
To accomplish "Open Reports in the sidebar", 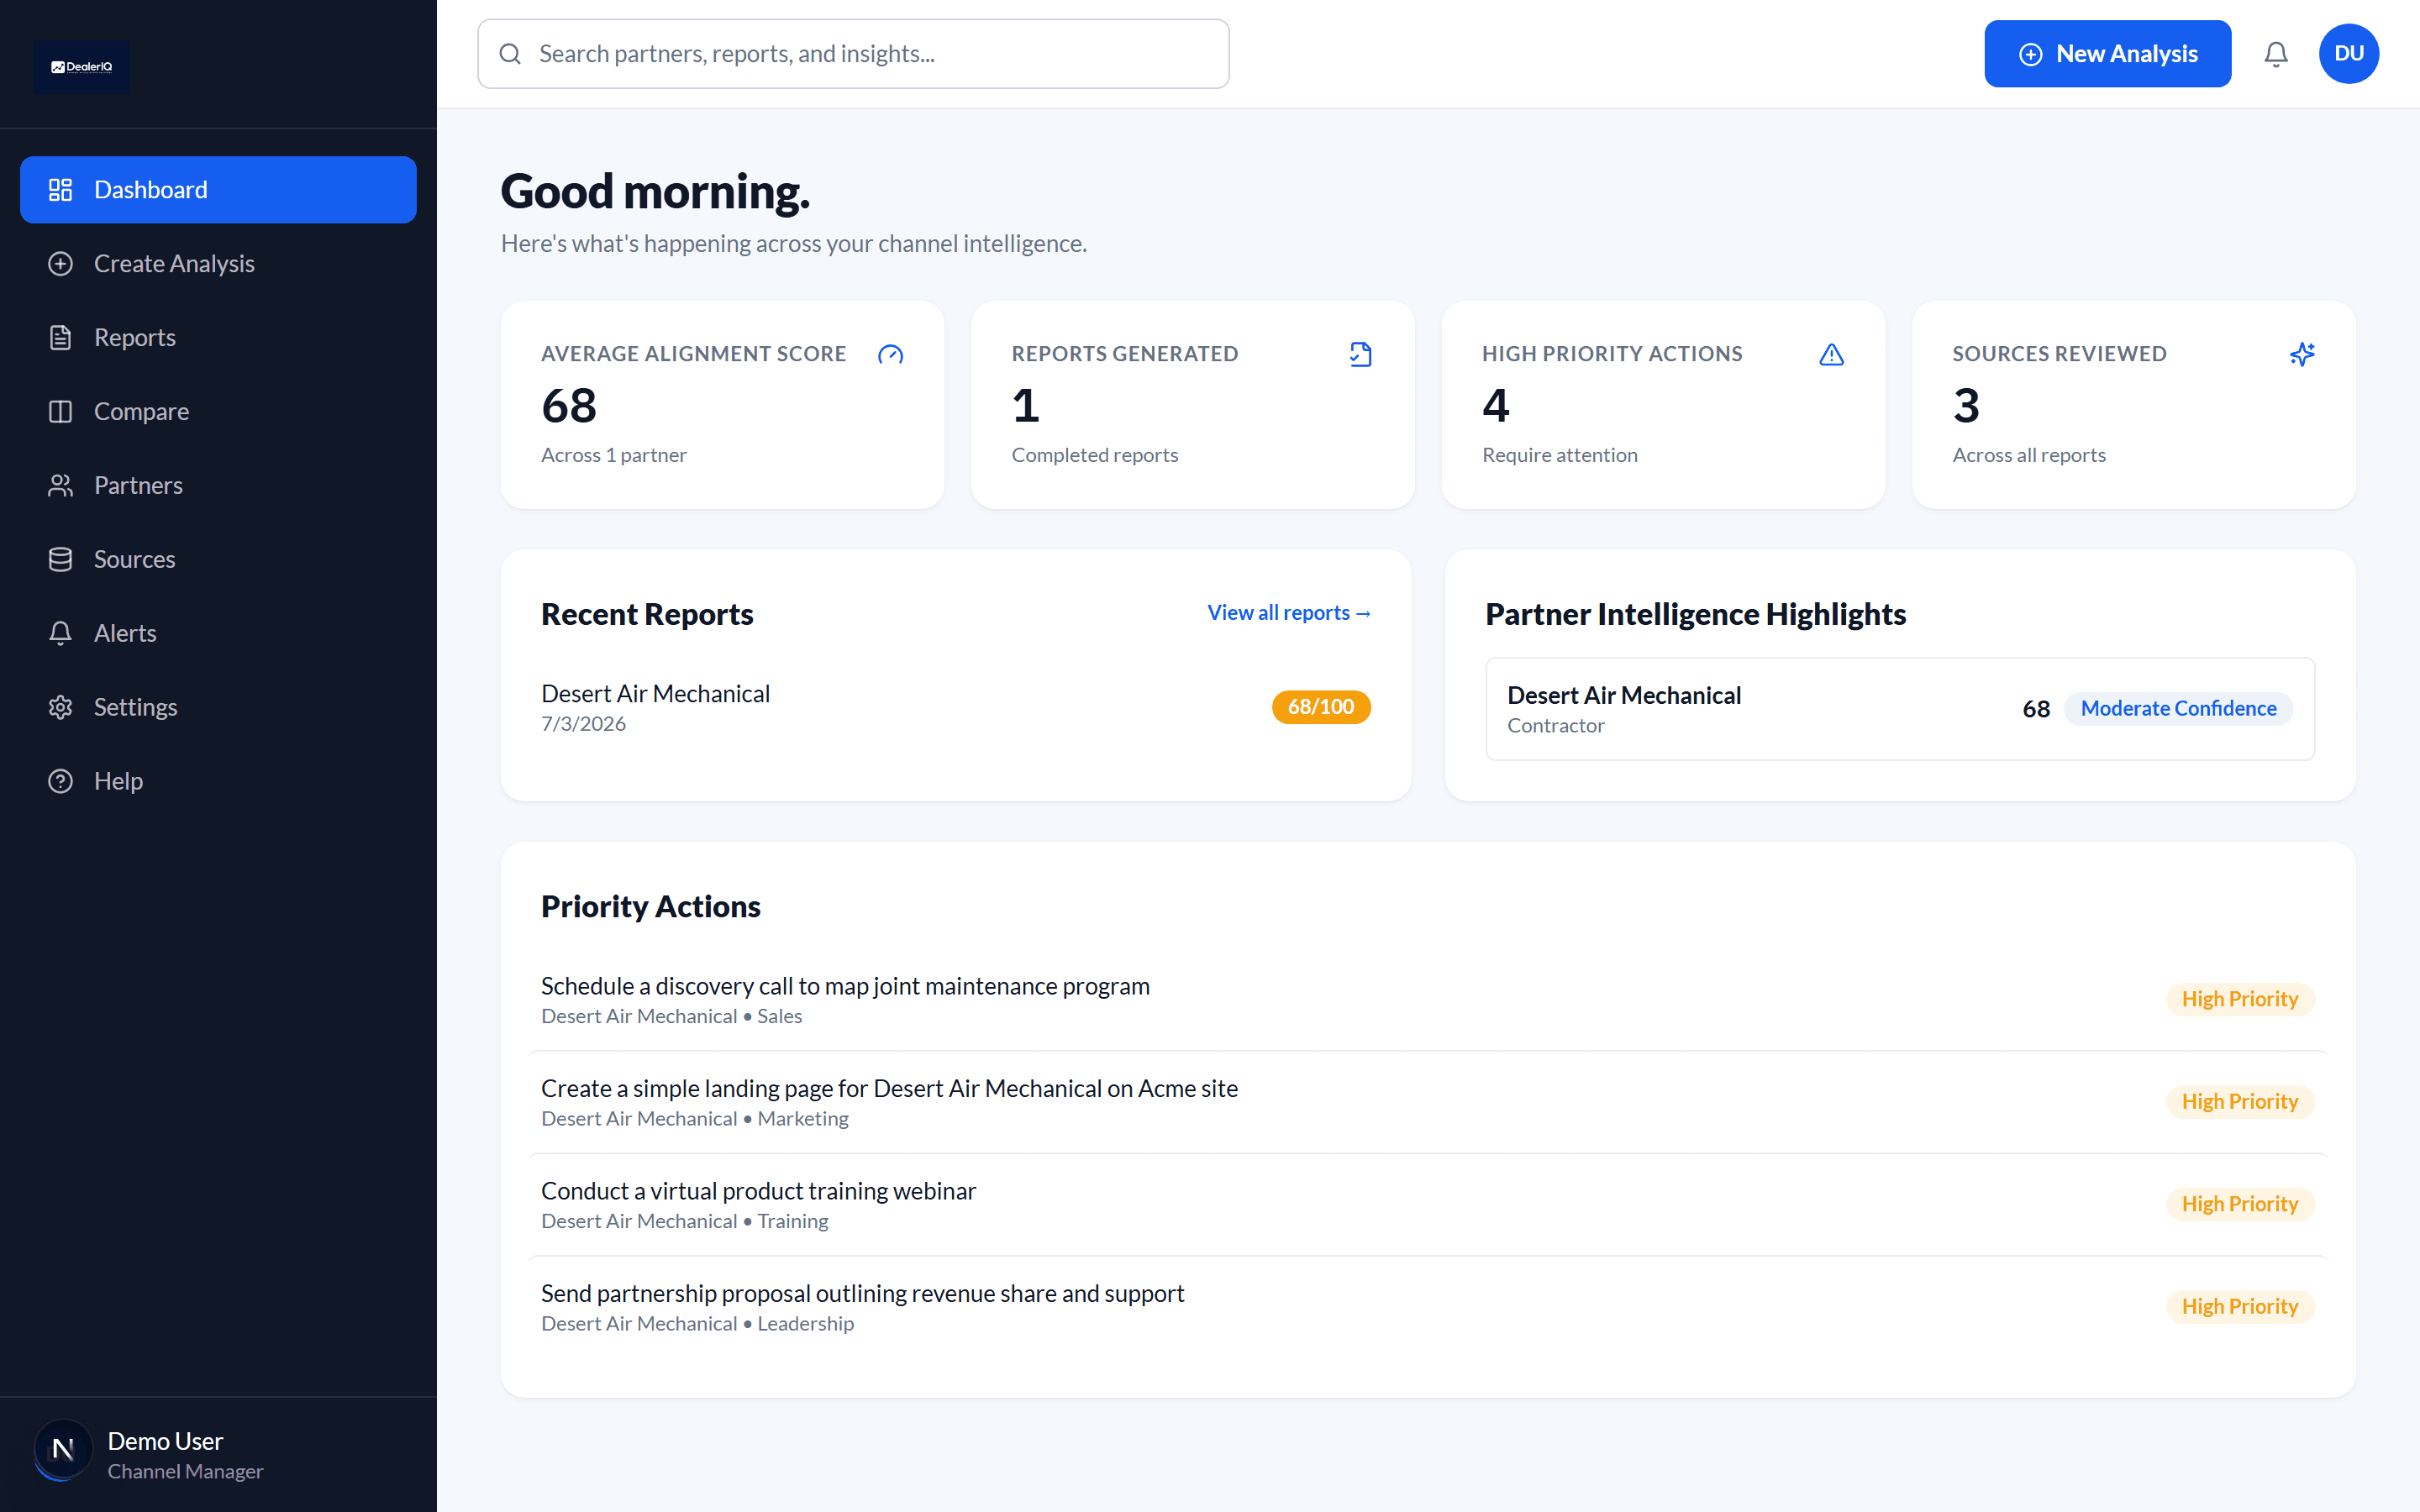I will (218, 338).
